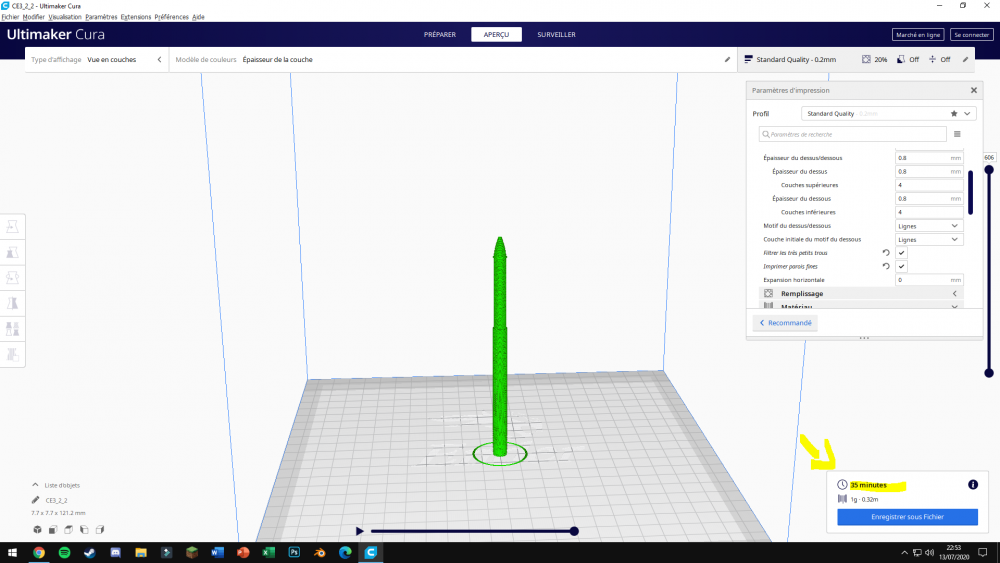Screen dimensions: 1000x563
Task: Switch to top camera view icon
Action: pos(68,529)
